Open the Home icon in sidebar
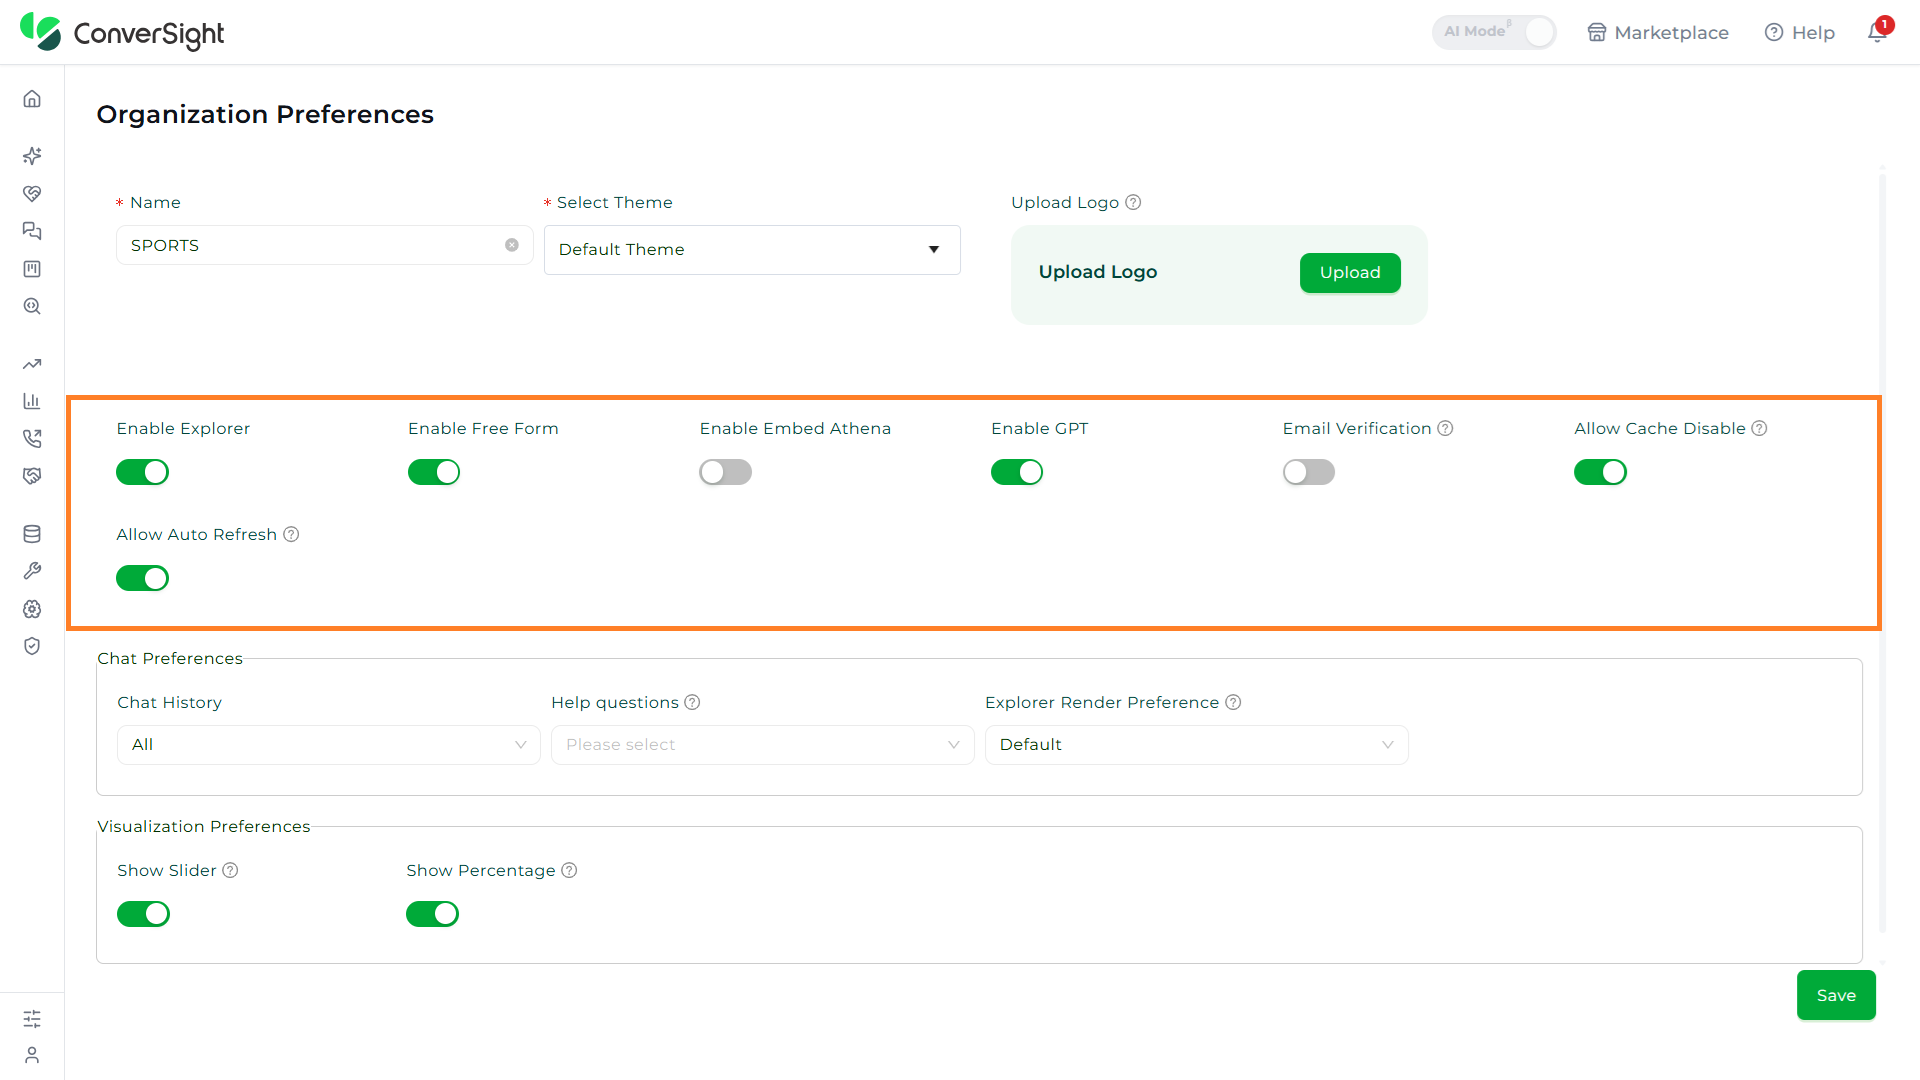The image size is (1920, 1080). coord(32,99)
